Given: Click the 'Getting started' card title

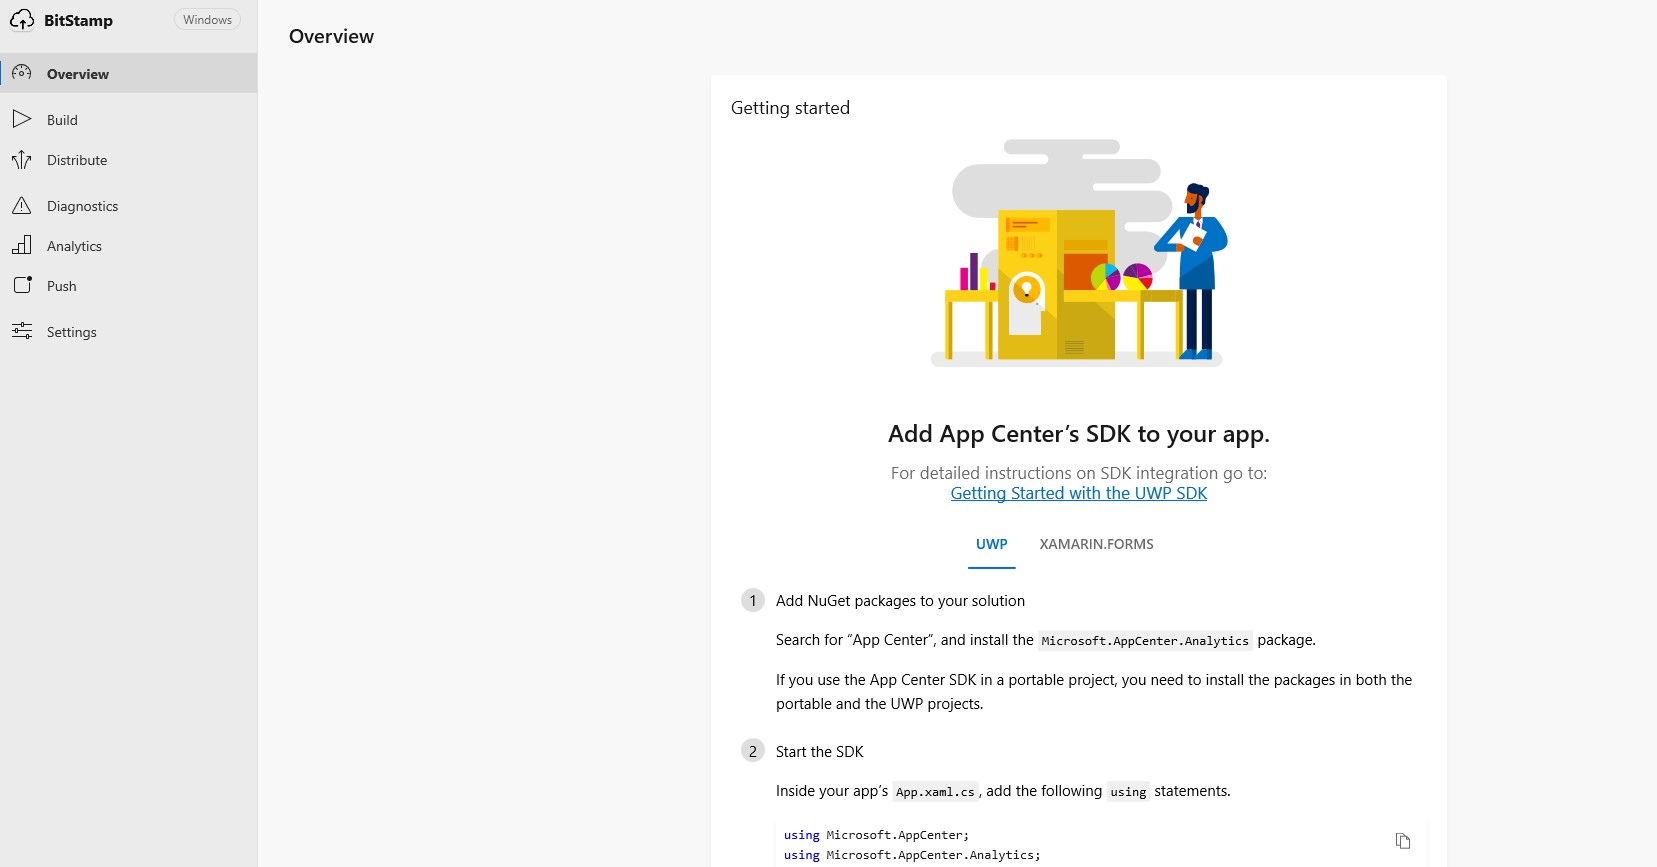Looking at the screenshot, I should tap(790, 108).
